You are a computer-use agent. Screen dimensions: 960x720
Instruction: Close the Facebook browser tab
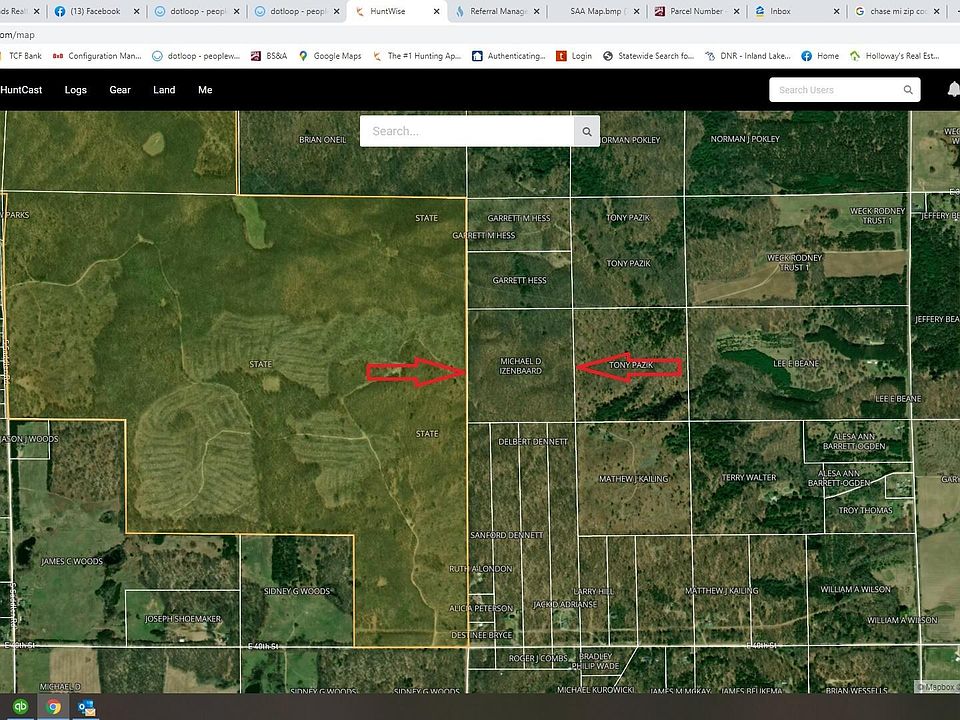coord(137,12)
